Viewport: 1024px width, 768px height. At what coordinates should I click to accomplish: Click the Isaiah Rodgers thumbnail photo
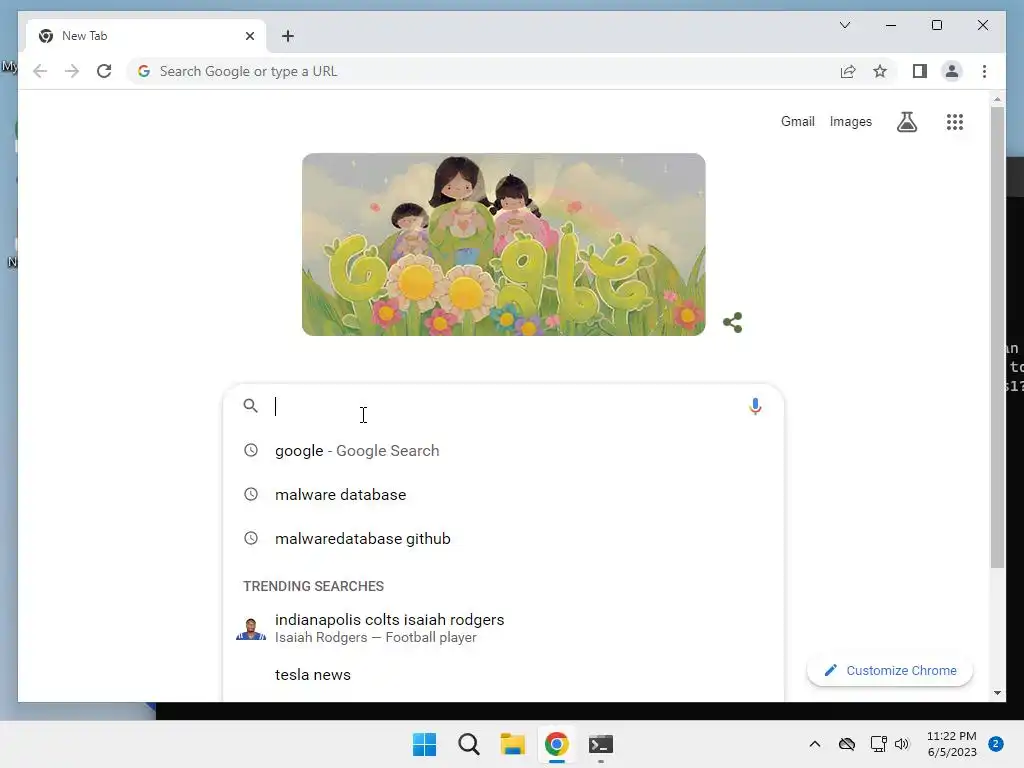pyautogui.click(x=251, y=628)
